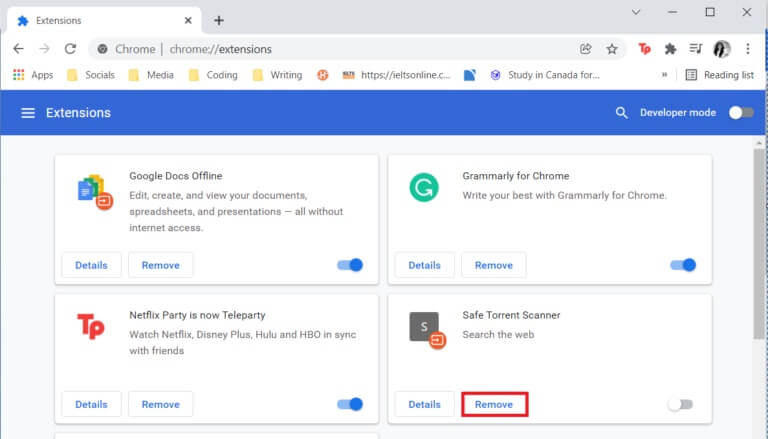
Task: View Details for Netflix Party Teleparty
Action: [x=91, y=404]
